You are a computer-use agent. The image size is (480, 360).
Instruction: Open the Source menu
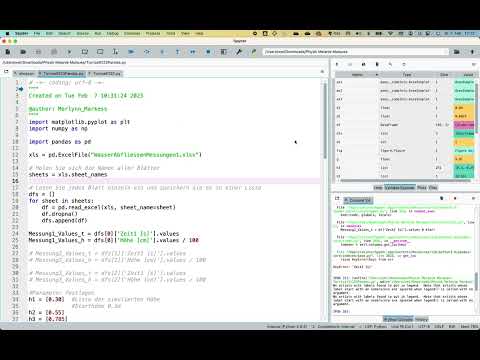[x=83, y=34]
